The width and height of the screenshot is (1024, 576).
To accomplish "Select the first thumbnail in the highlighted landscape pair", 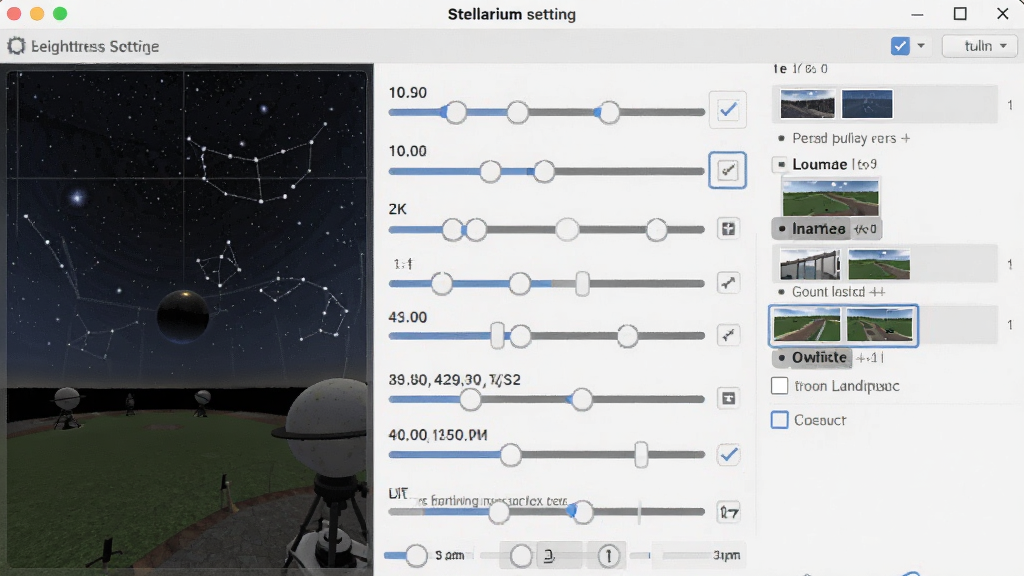I will click(x=807, y=325).
